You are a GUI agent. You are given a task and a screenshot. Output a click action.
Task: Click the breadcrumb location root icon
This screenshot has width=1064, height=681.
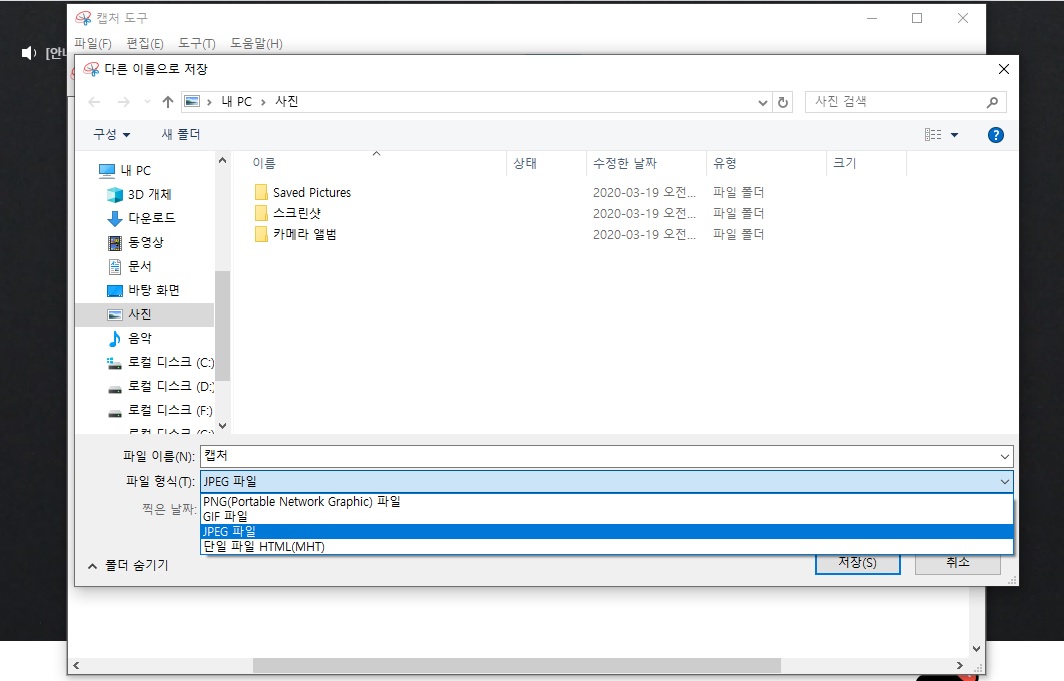[x=193, y=102]
